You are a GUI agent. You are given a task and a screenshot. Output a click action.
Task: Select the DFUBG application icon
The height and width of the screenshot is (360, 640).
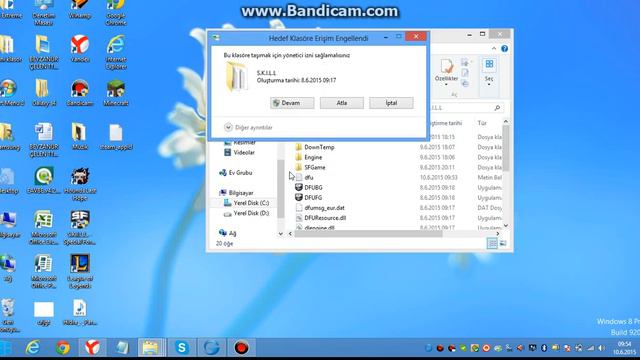299,187
